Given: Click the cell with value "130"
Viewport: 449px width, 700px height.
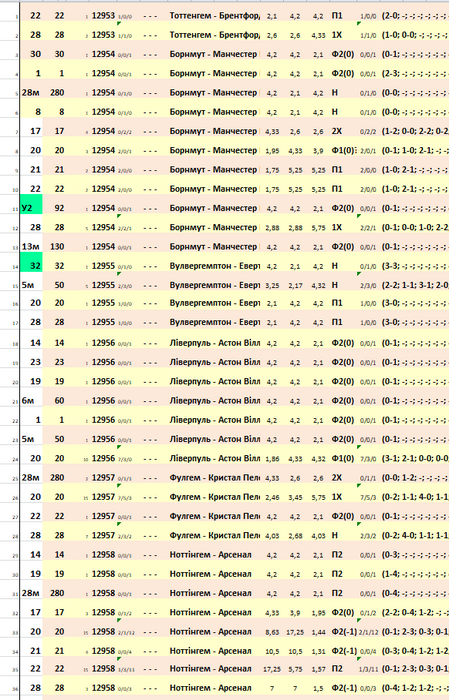Looking at the screenshot, I should (57, 246).
